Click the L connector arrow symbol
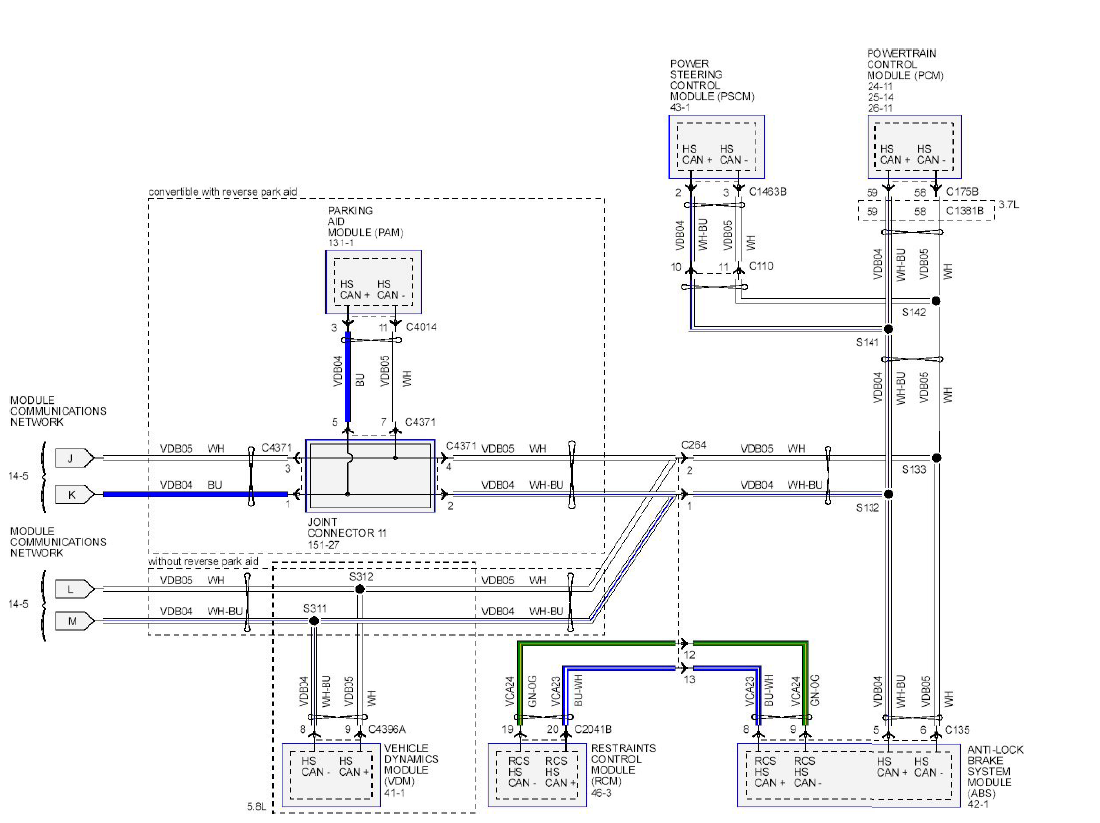This screenshot has height=823, width=1100. [x=74, y=589]
